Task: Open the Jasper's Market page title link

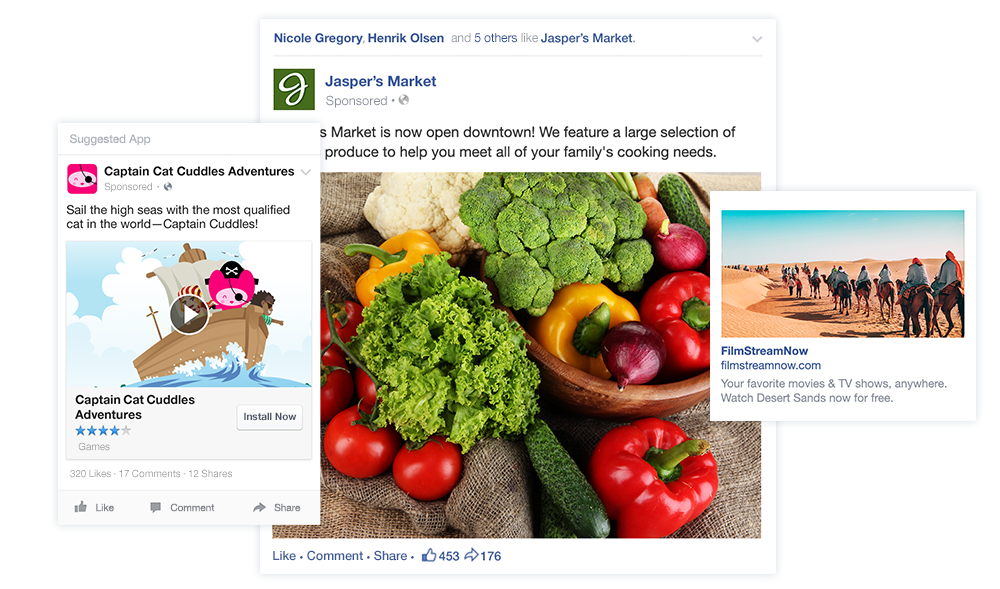Action: (381, 82)
